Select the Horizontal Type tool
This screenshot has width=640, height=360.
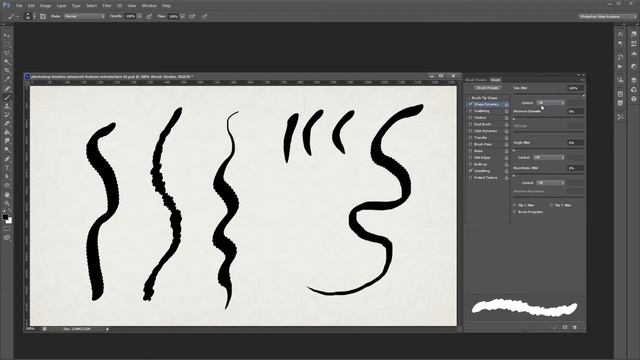pyautogui.click(x=7, y=167)
